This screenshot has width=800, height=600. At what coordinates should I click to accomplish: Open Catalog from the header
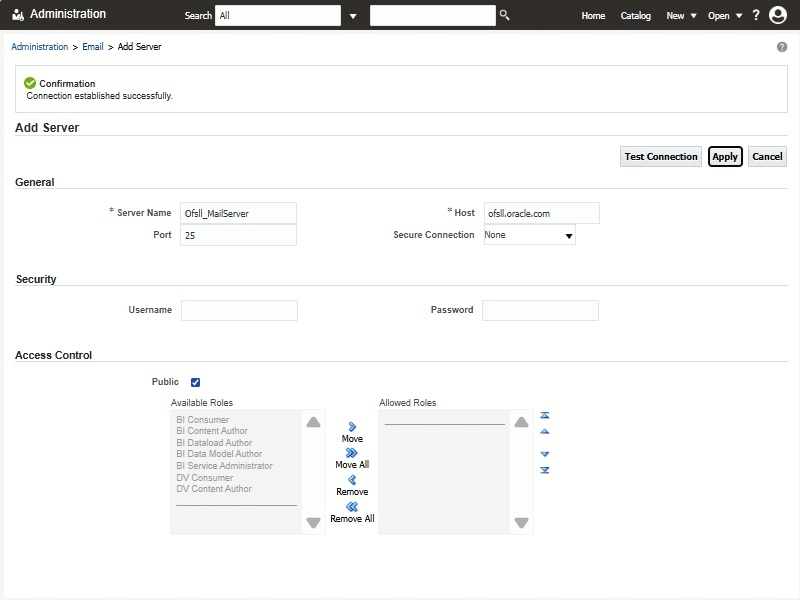[635, 16]
